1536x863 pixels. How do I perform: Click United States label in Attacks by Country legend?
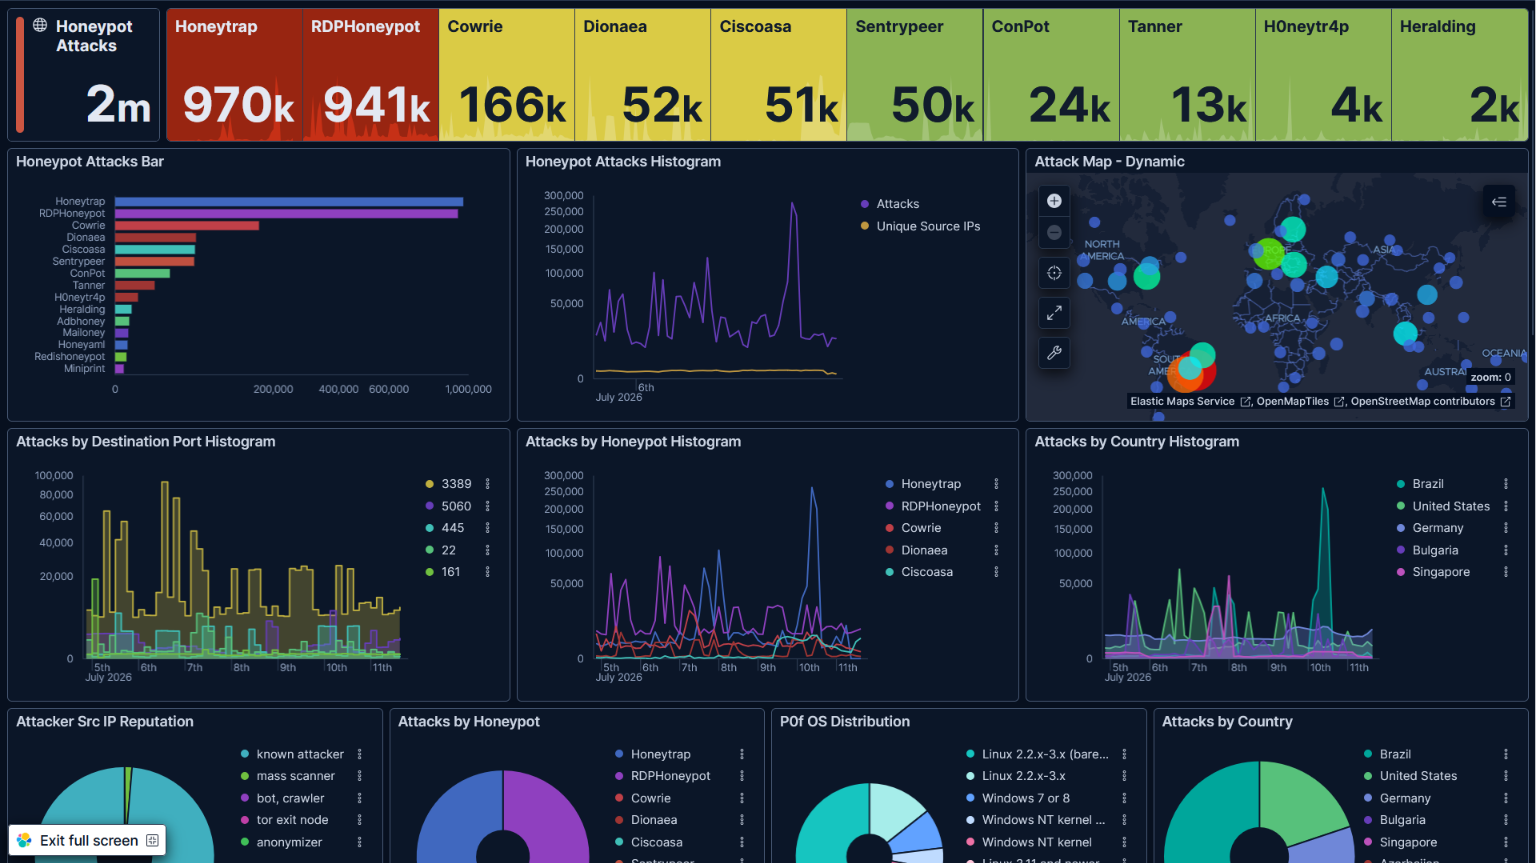[x=1418, y=776]
